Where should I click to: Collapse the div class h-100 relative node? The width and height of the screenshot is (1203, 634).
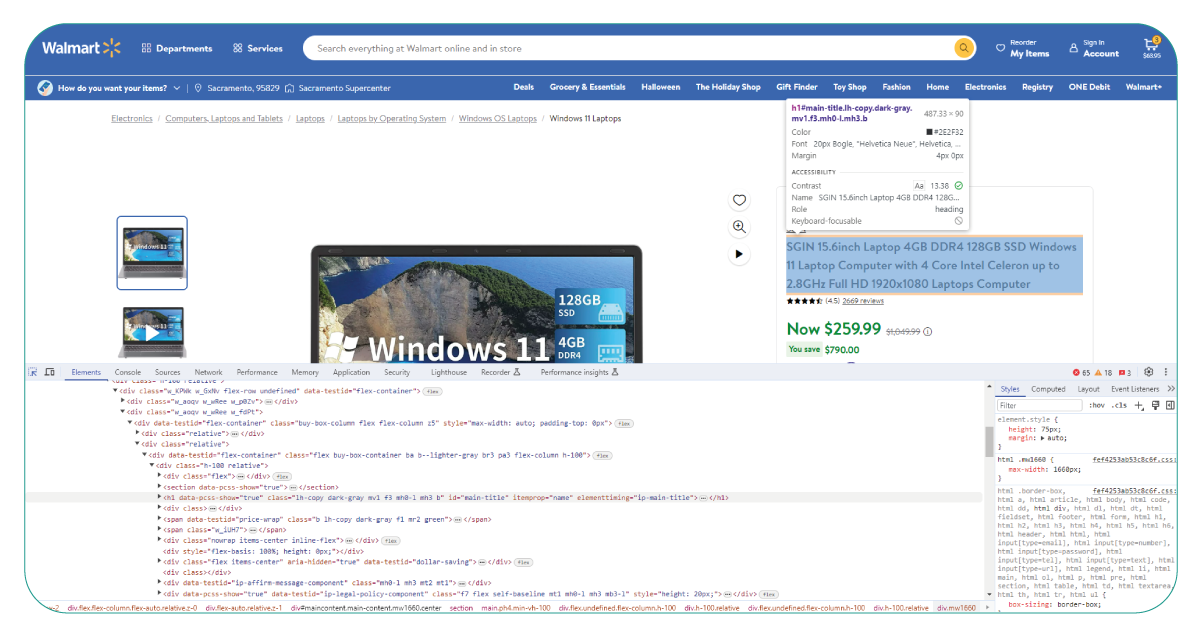point(152,465)
